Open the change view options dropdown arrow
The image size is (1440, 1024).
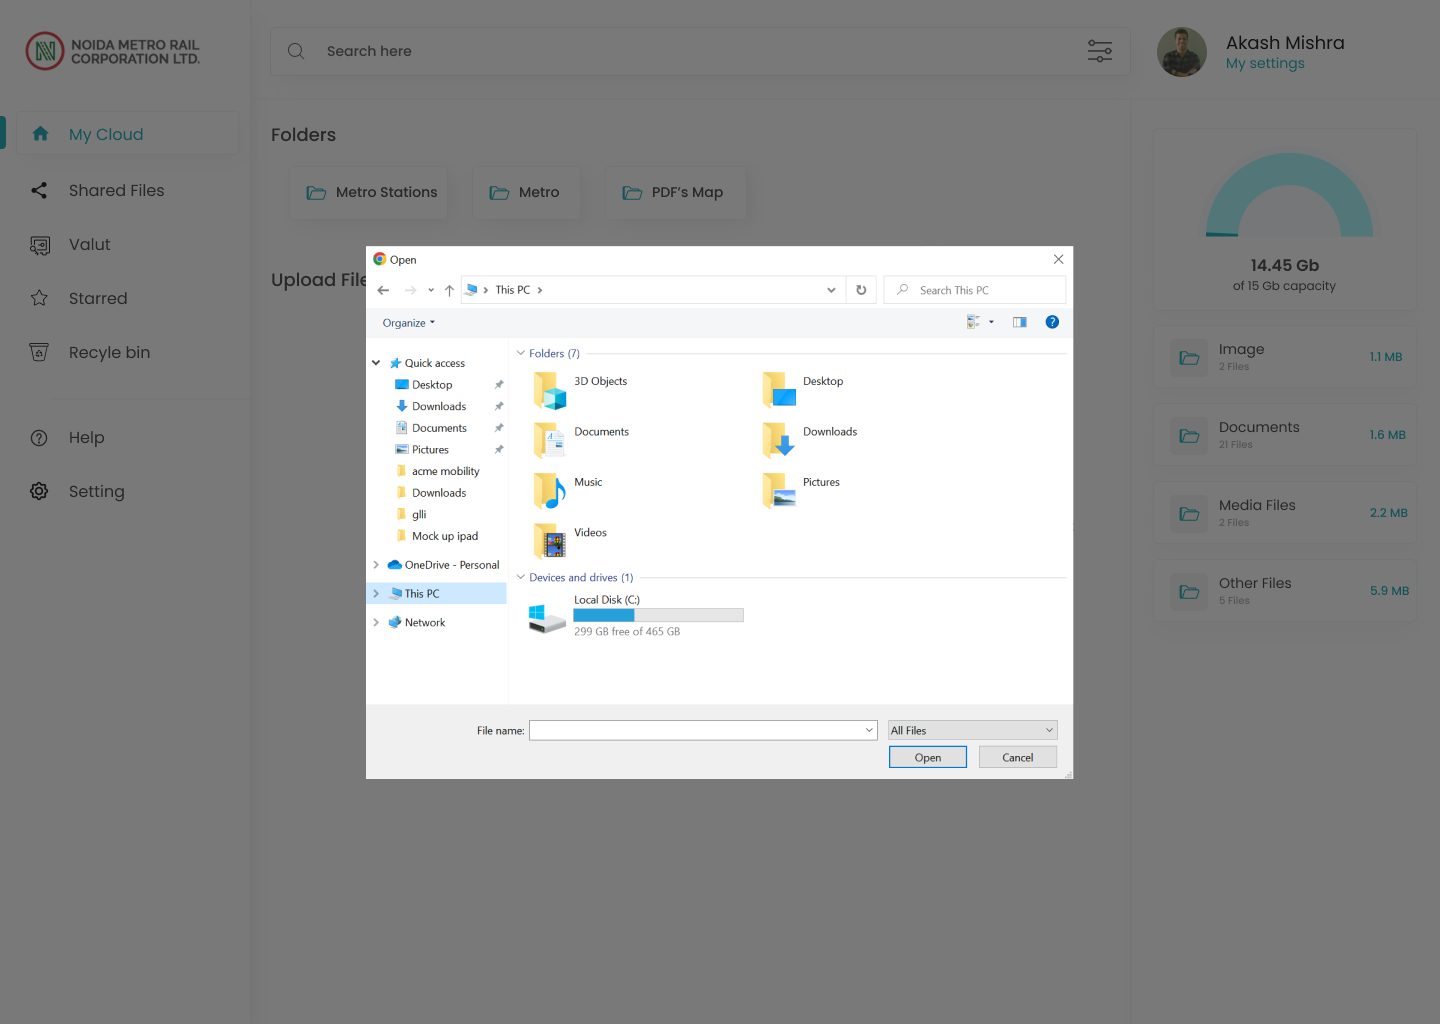tap(991, 322)
